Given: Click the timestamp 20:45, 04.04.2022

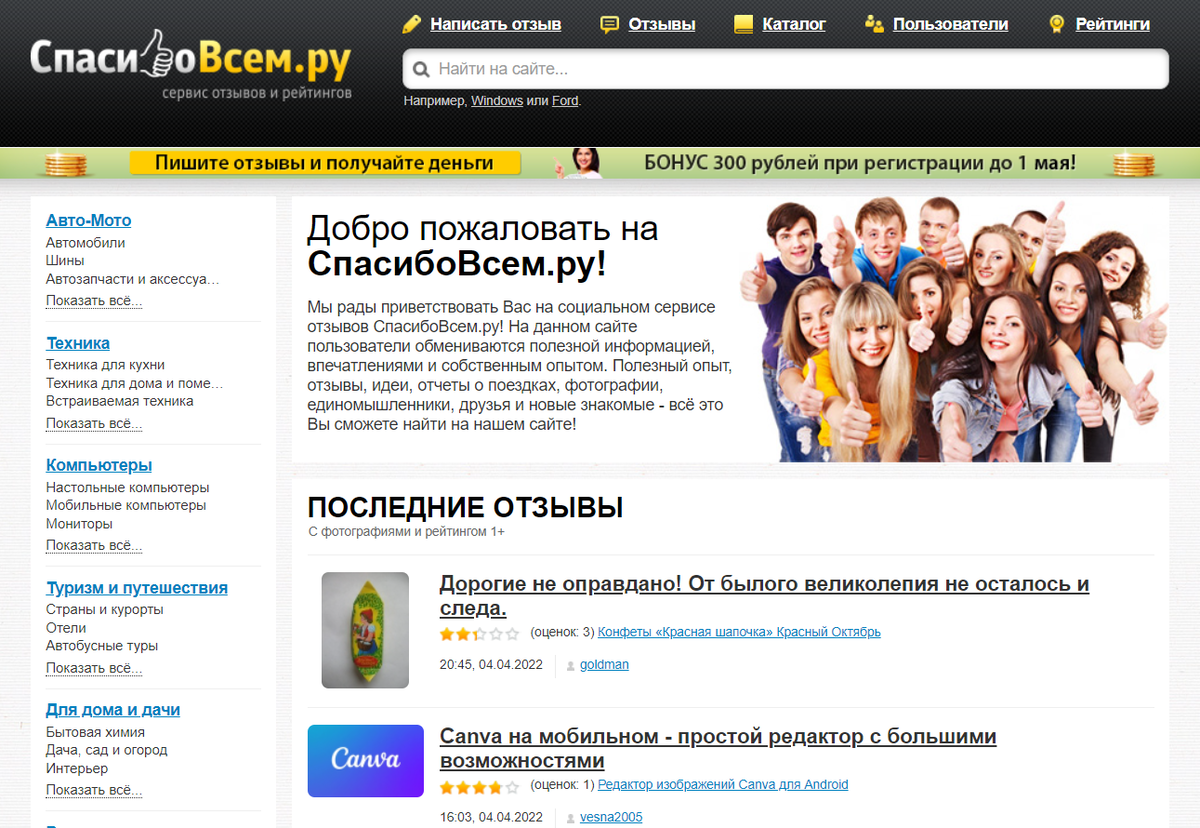Looking at the screenshot, I should tap(491, 665).
